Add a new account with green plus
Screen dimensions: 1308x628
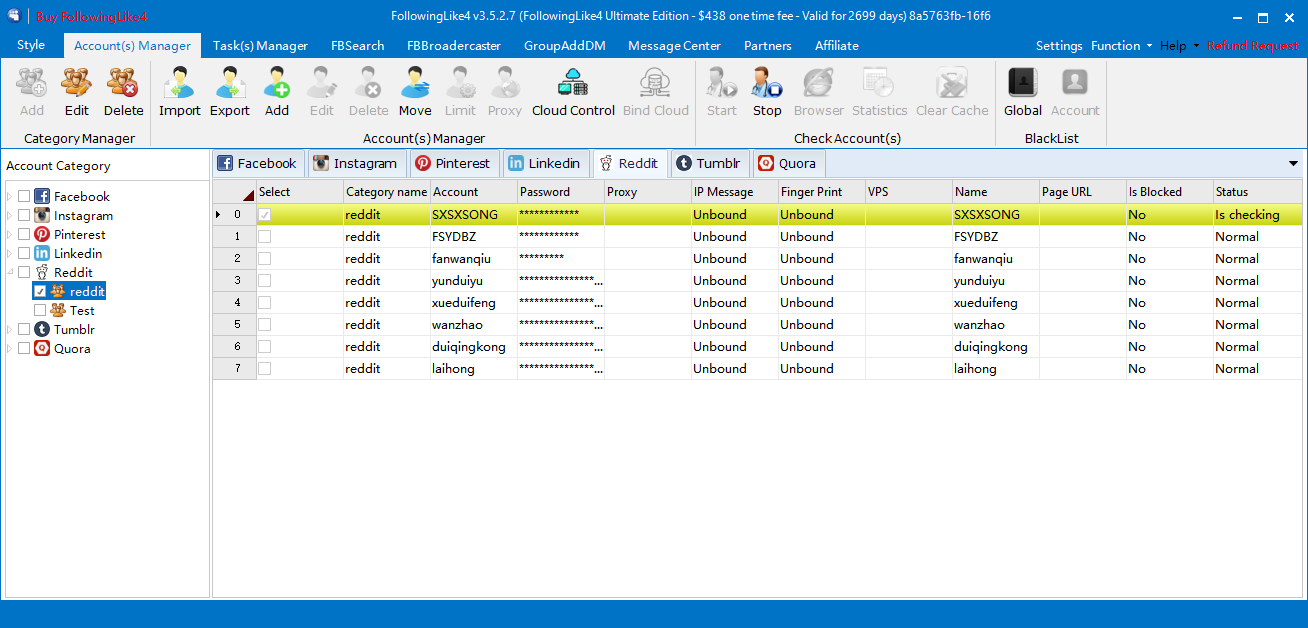point(277,91)
